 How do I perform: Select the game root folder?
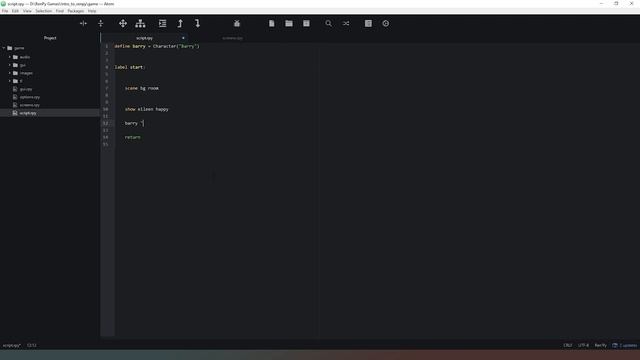19,48
